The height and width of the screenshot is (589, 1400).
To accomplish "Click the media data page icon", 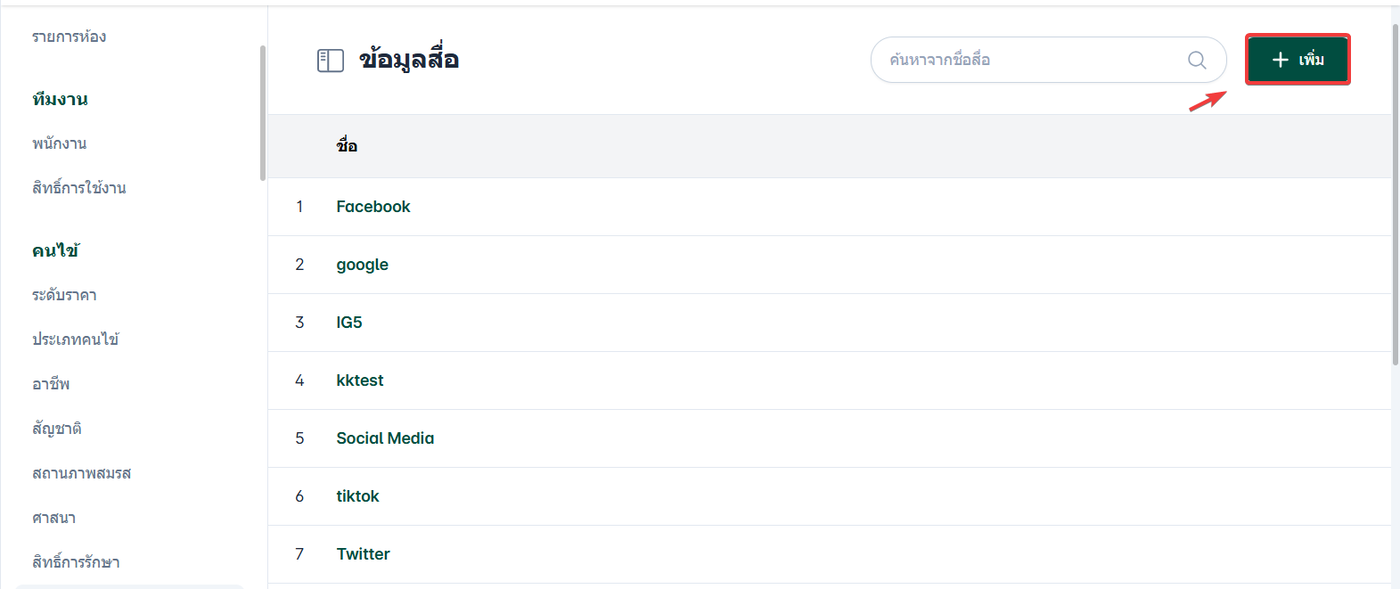I will pos(330,61).
